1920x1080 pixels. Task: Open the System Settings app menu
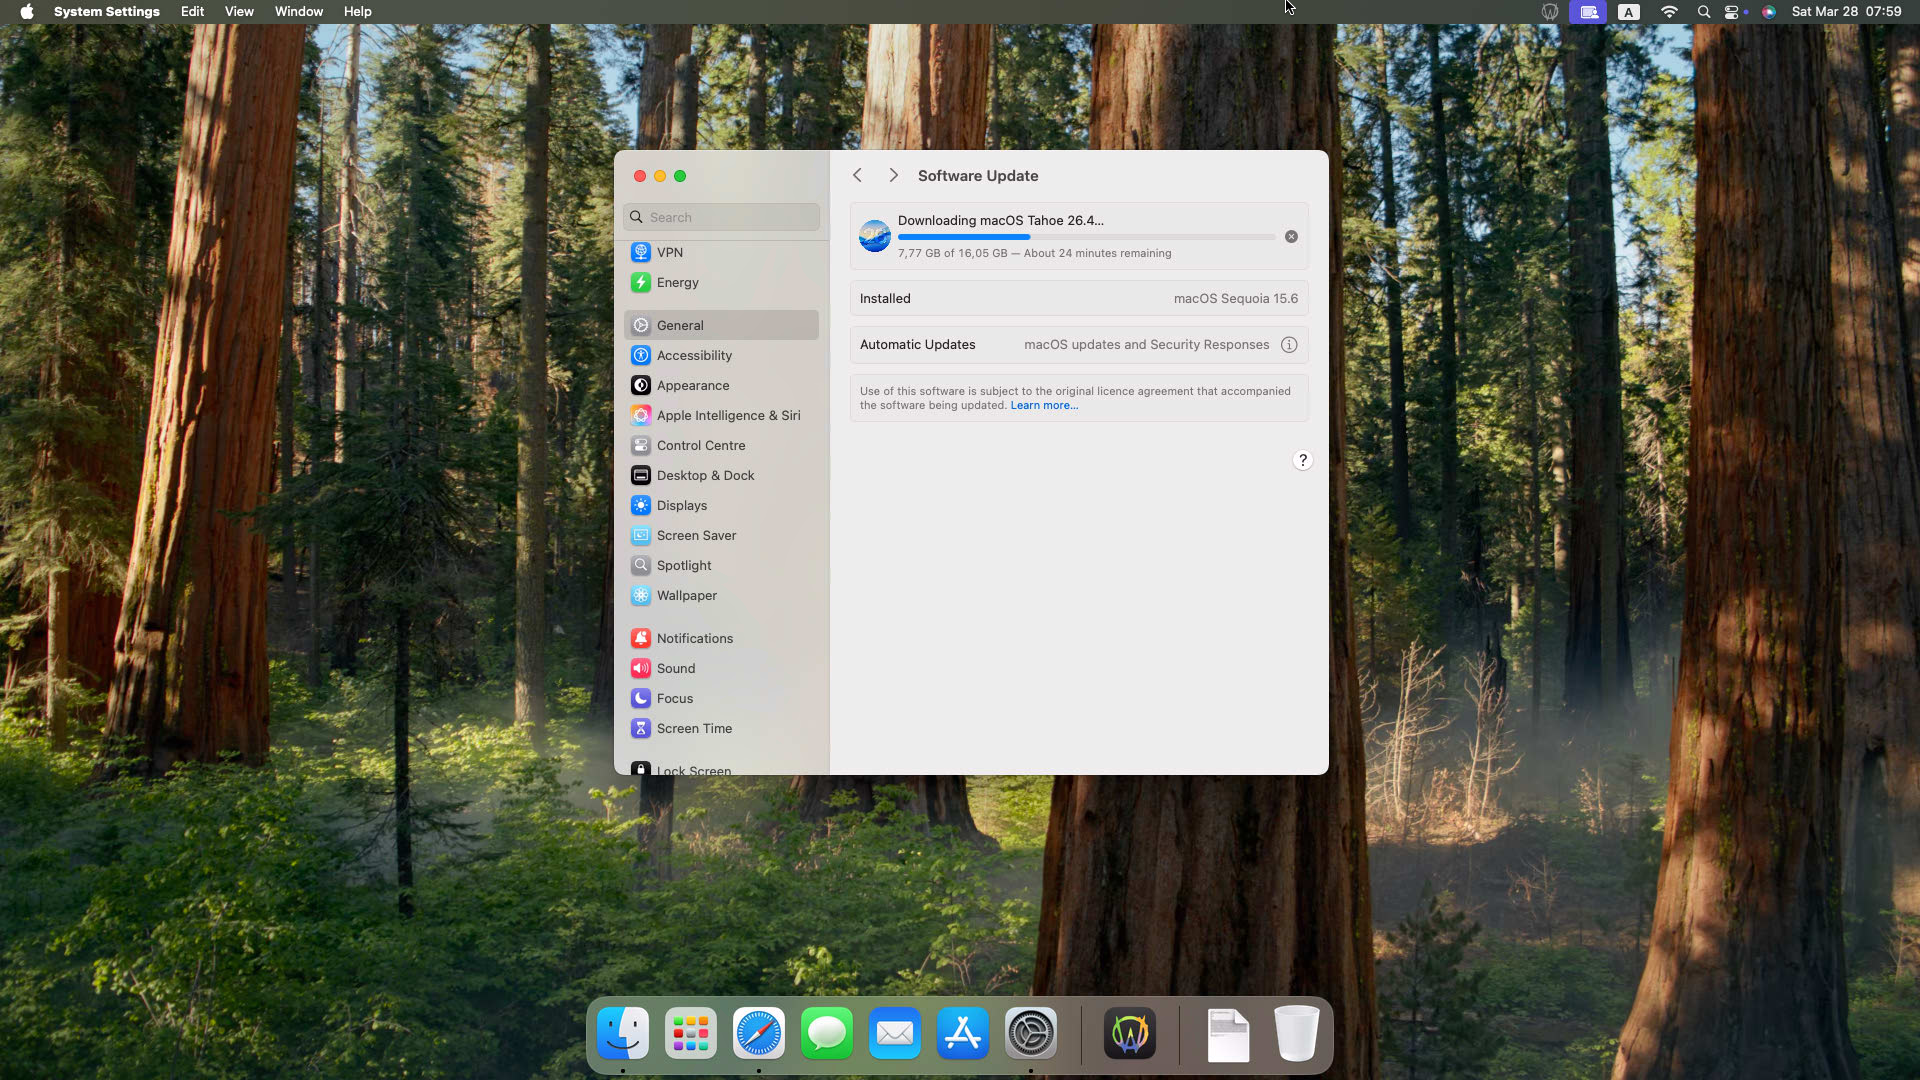point(107,12)
